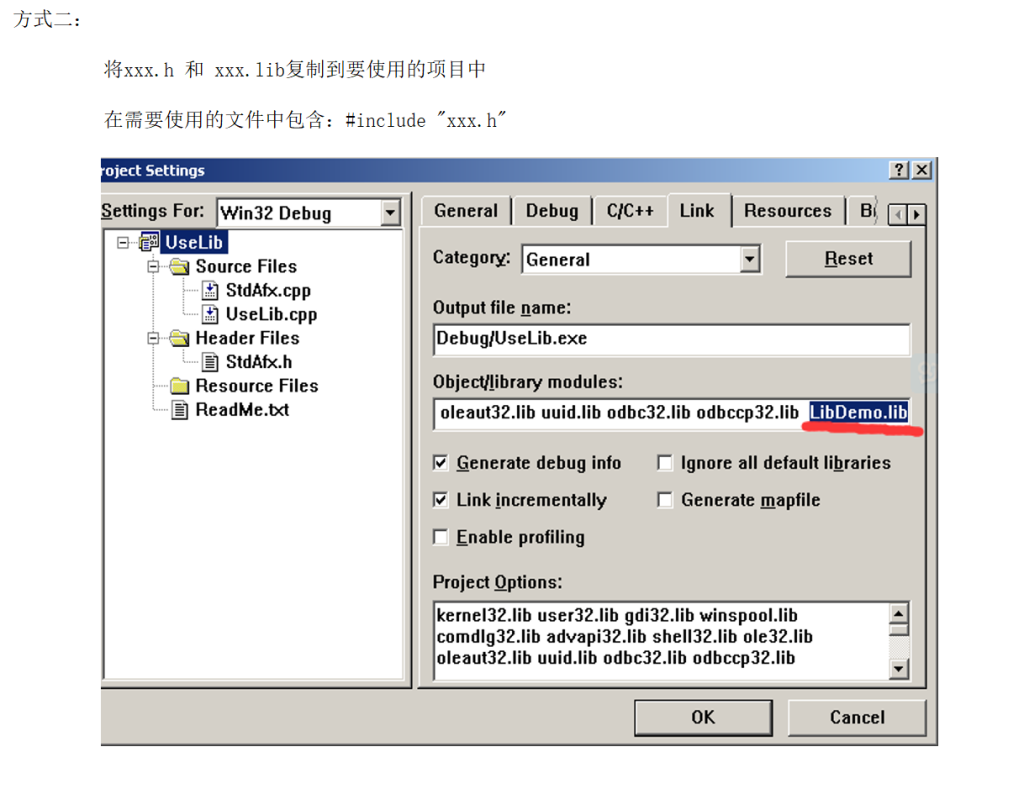Viewport: 1024px width, 794px height.
Task: Open the Resources tab
Action: click(x=787, y=211)
